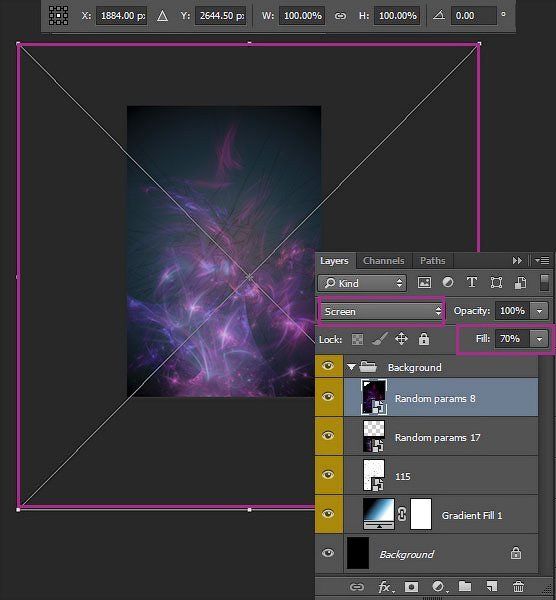Screen dimensions: 556x600
Task: Click the rotation angle input field
Action: [x=474, y=16]
